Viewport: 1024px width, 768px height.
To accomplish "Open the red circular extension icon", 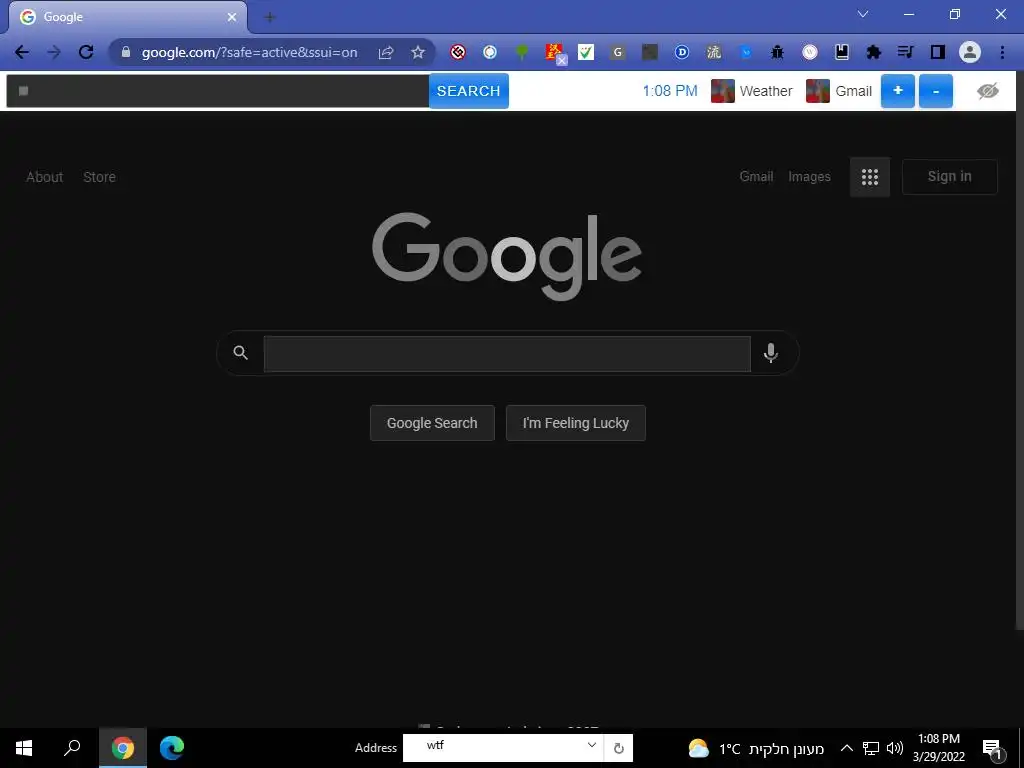I will click(x=458, y=52).
